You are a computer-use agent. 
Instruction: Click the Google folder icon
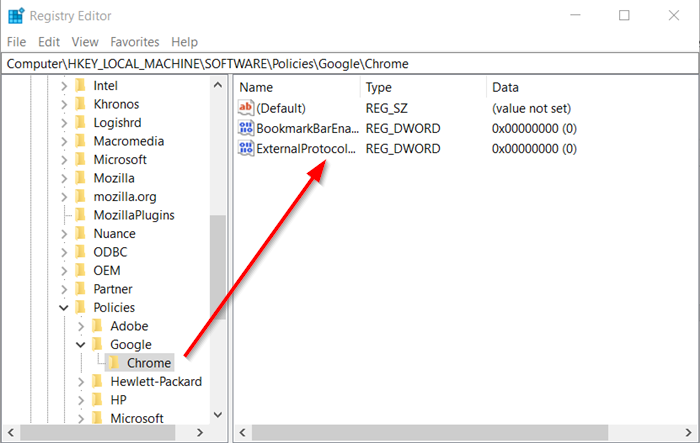point(97,344)
